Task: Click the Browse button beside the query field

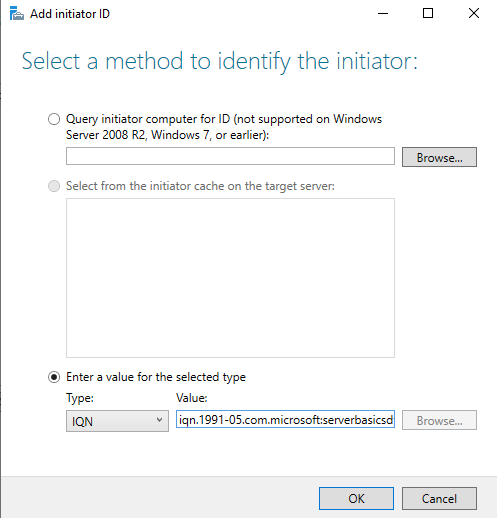Action: (x=439, y=157)
